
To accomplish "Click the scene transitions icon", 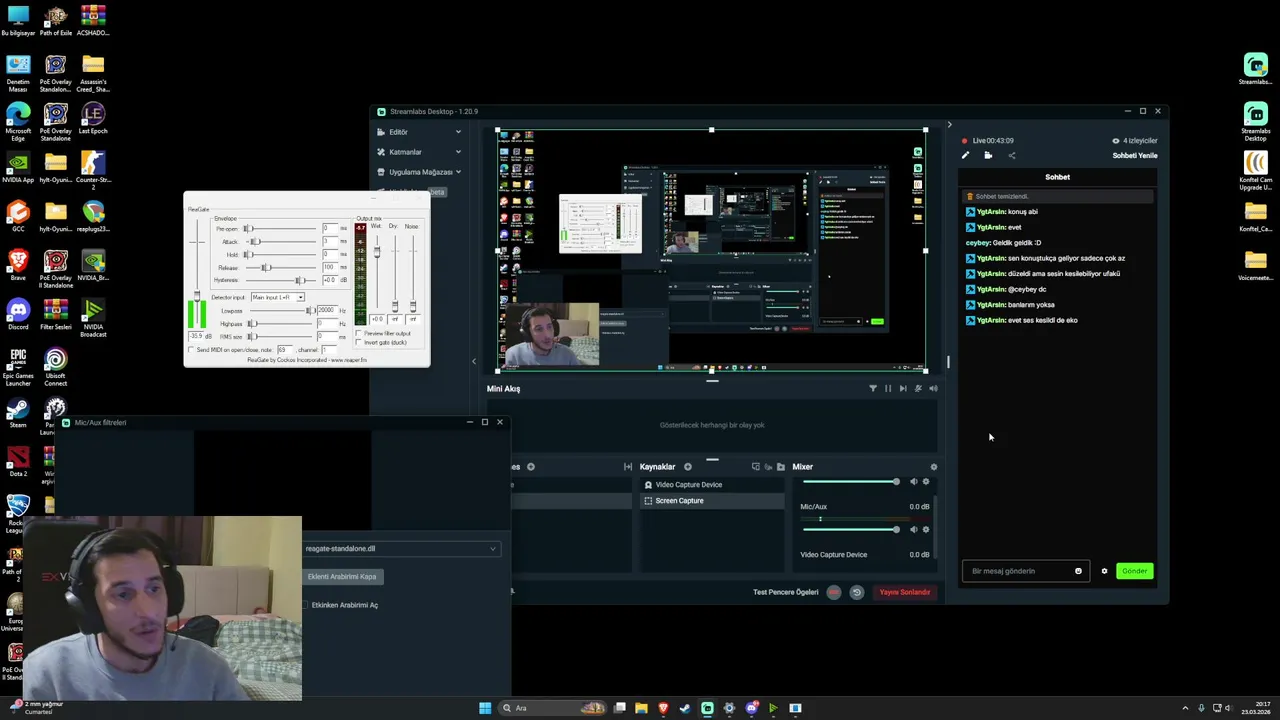I will click(628, 467).
